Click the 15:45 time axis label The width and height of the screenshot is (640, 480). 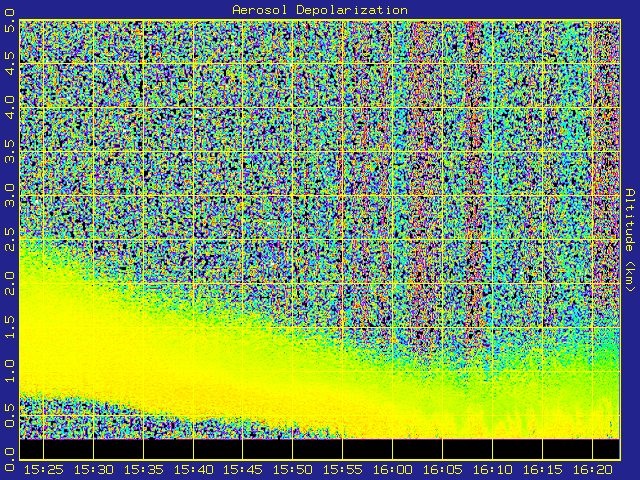pyautogui.click(x=243, y=470)
